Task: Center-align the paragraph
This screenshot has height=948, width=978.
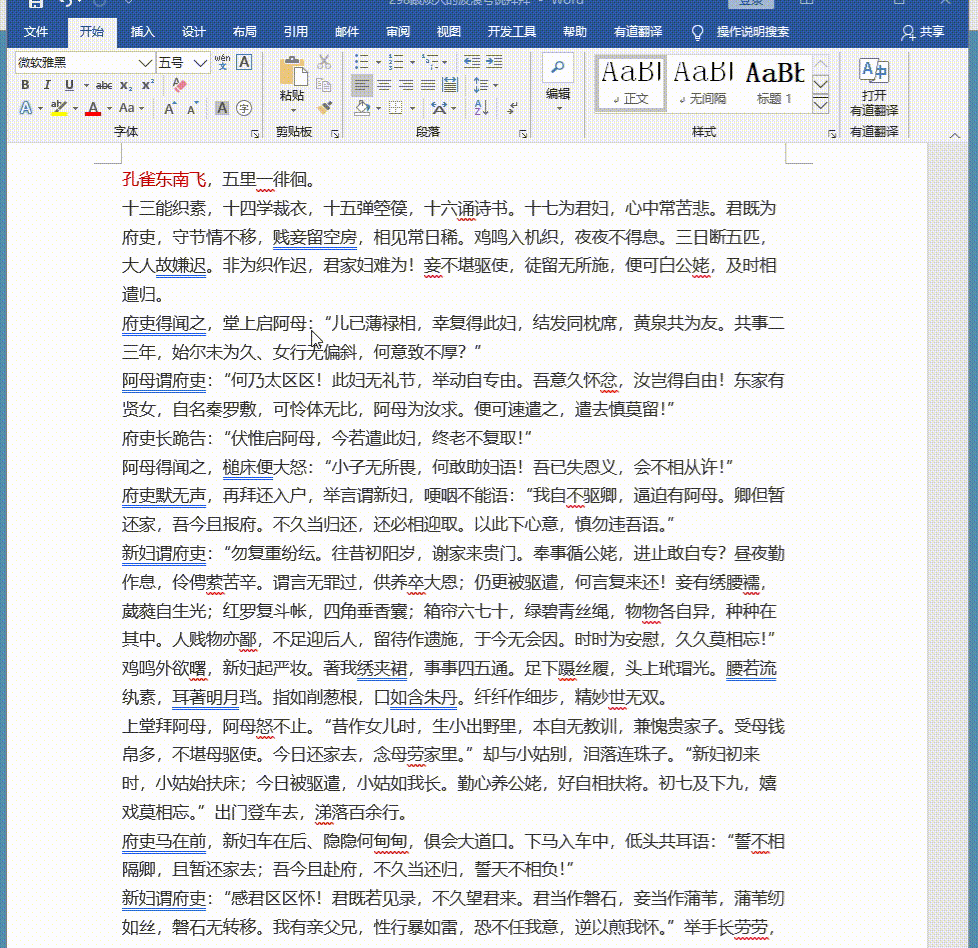Action: tap(384, 85)
